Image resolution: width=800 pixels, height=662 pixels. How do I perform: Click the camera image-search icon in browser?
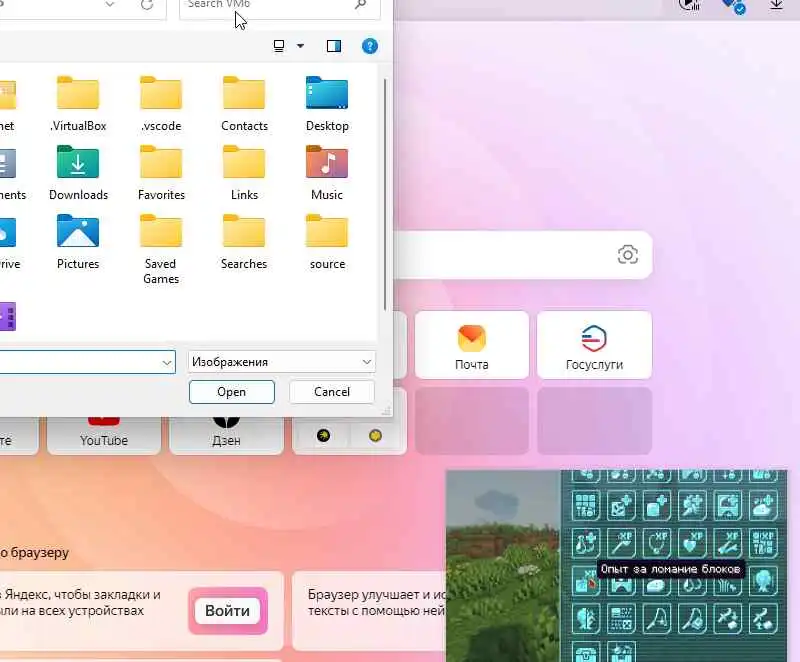(628, 254)
